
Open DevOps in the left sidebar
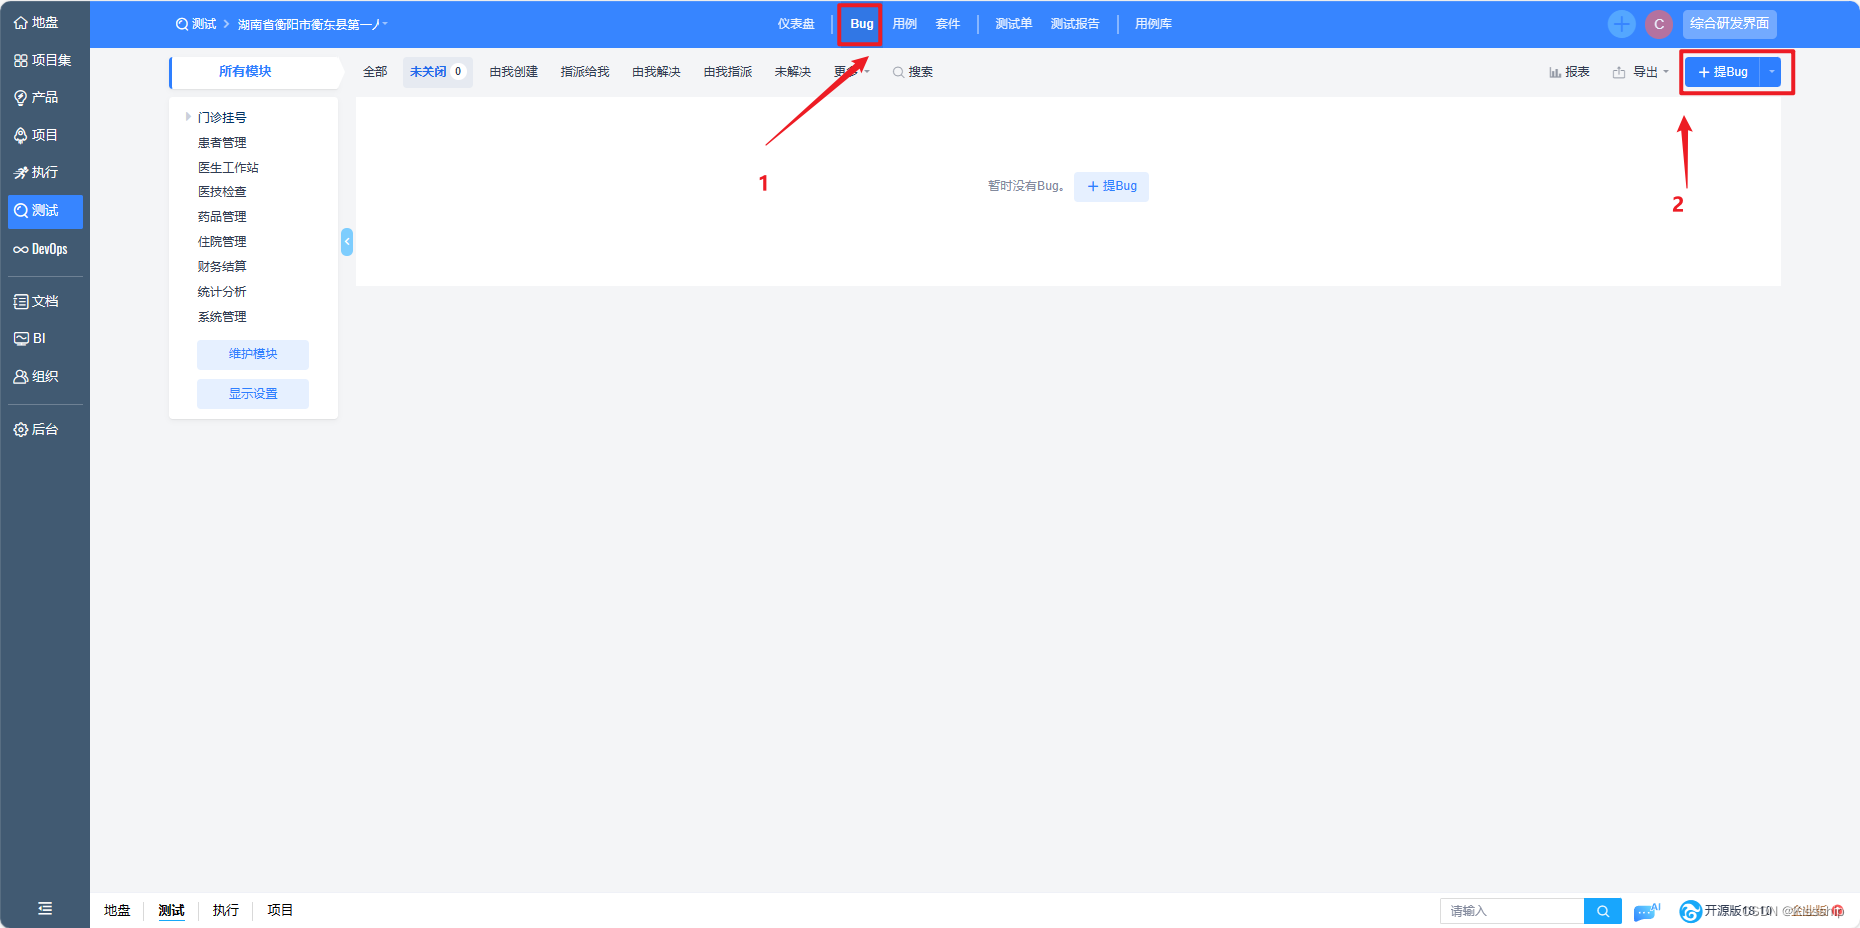[40, 249]
